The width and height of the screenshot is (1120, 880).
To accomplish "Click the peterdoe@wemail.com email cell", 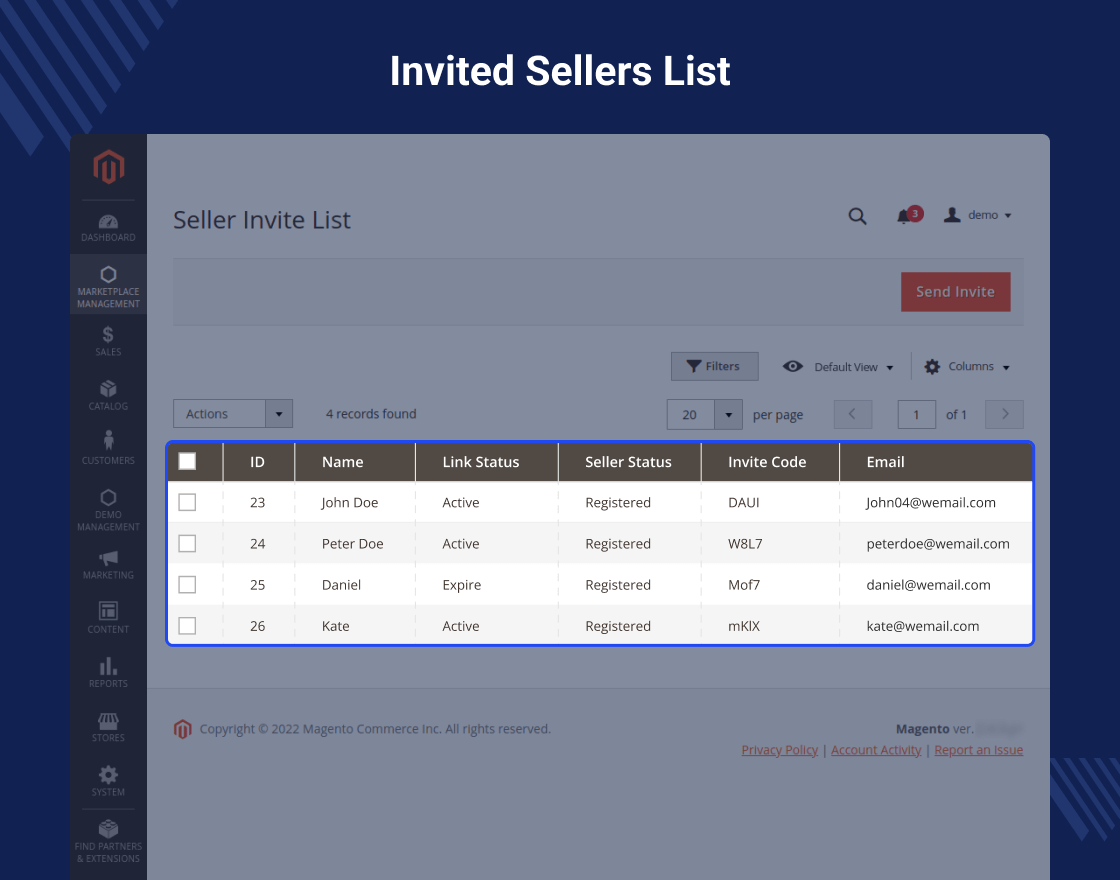I will click(x=938, y=544).
